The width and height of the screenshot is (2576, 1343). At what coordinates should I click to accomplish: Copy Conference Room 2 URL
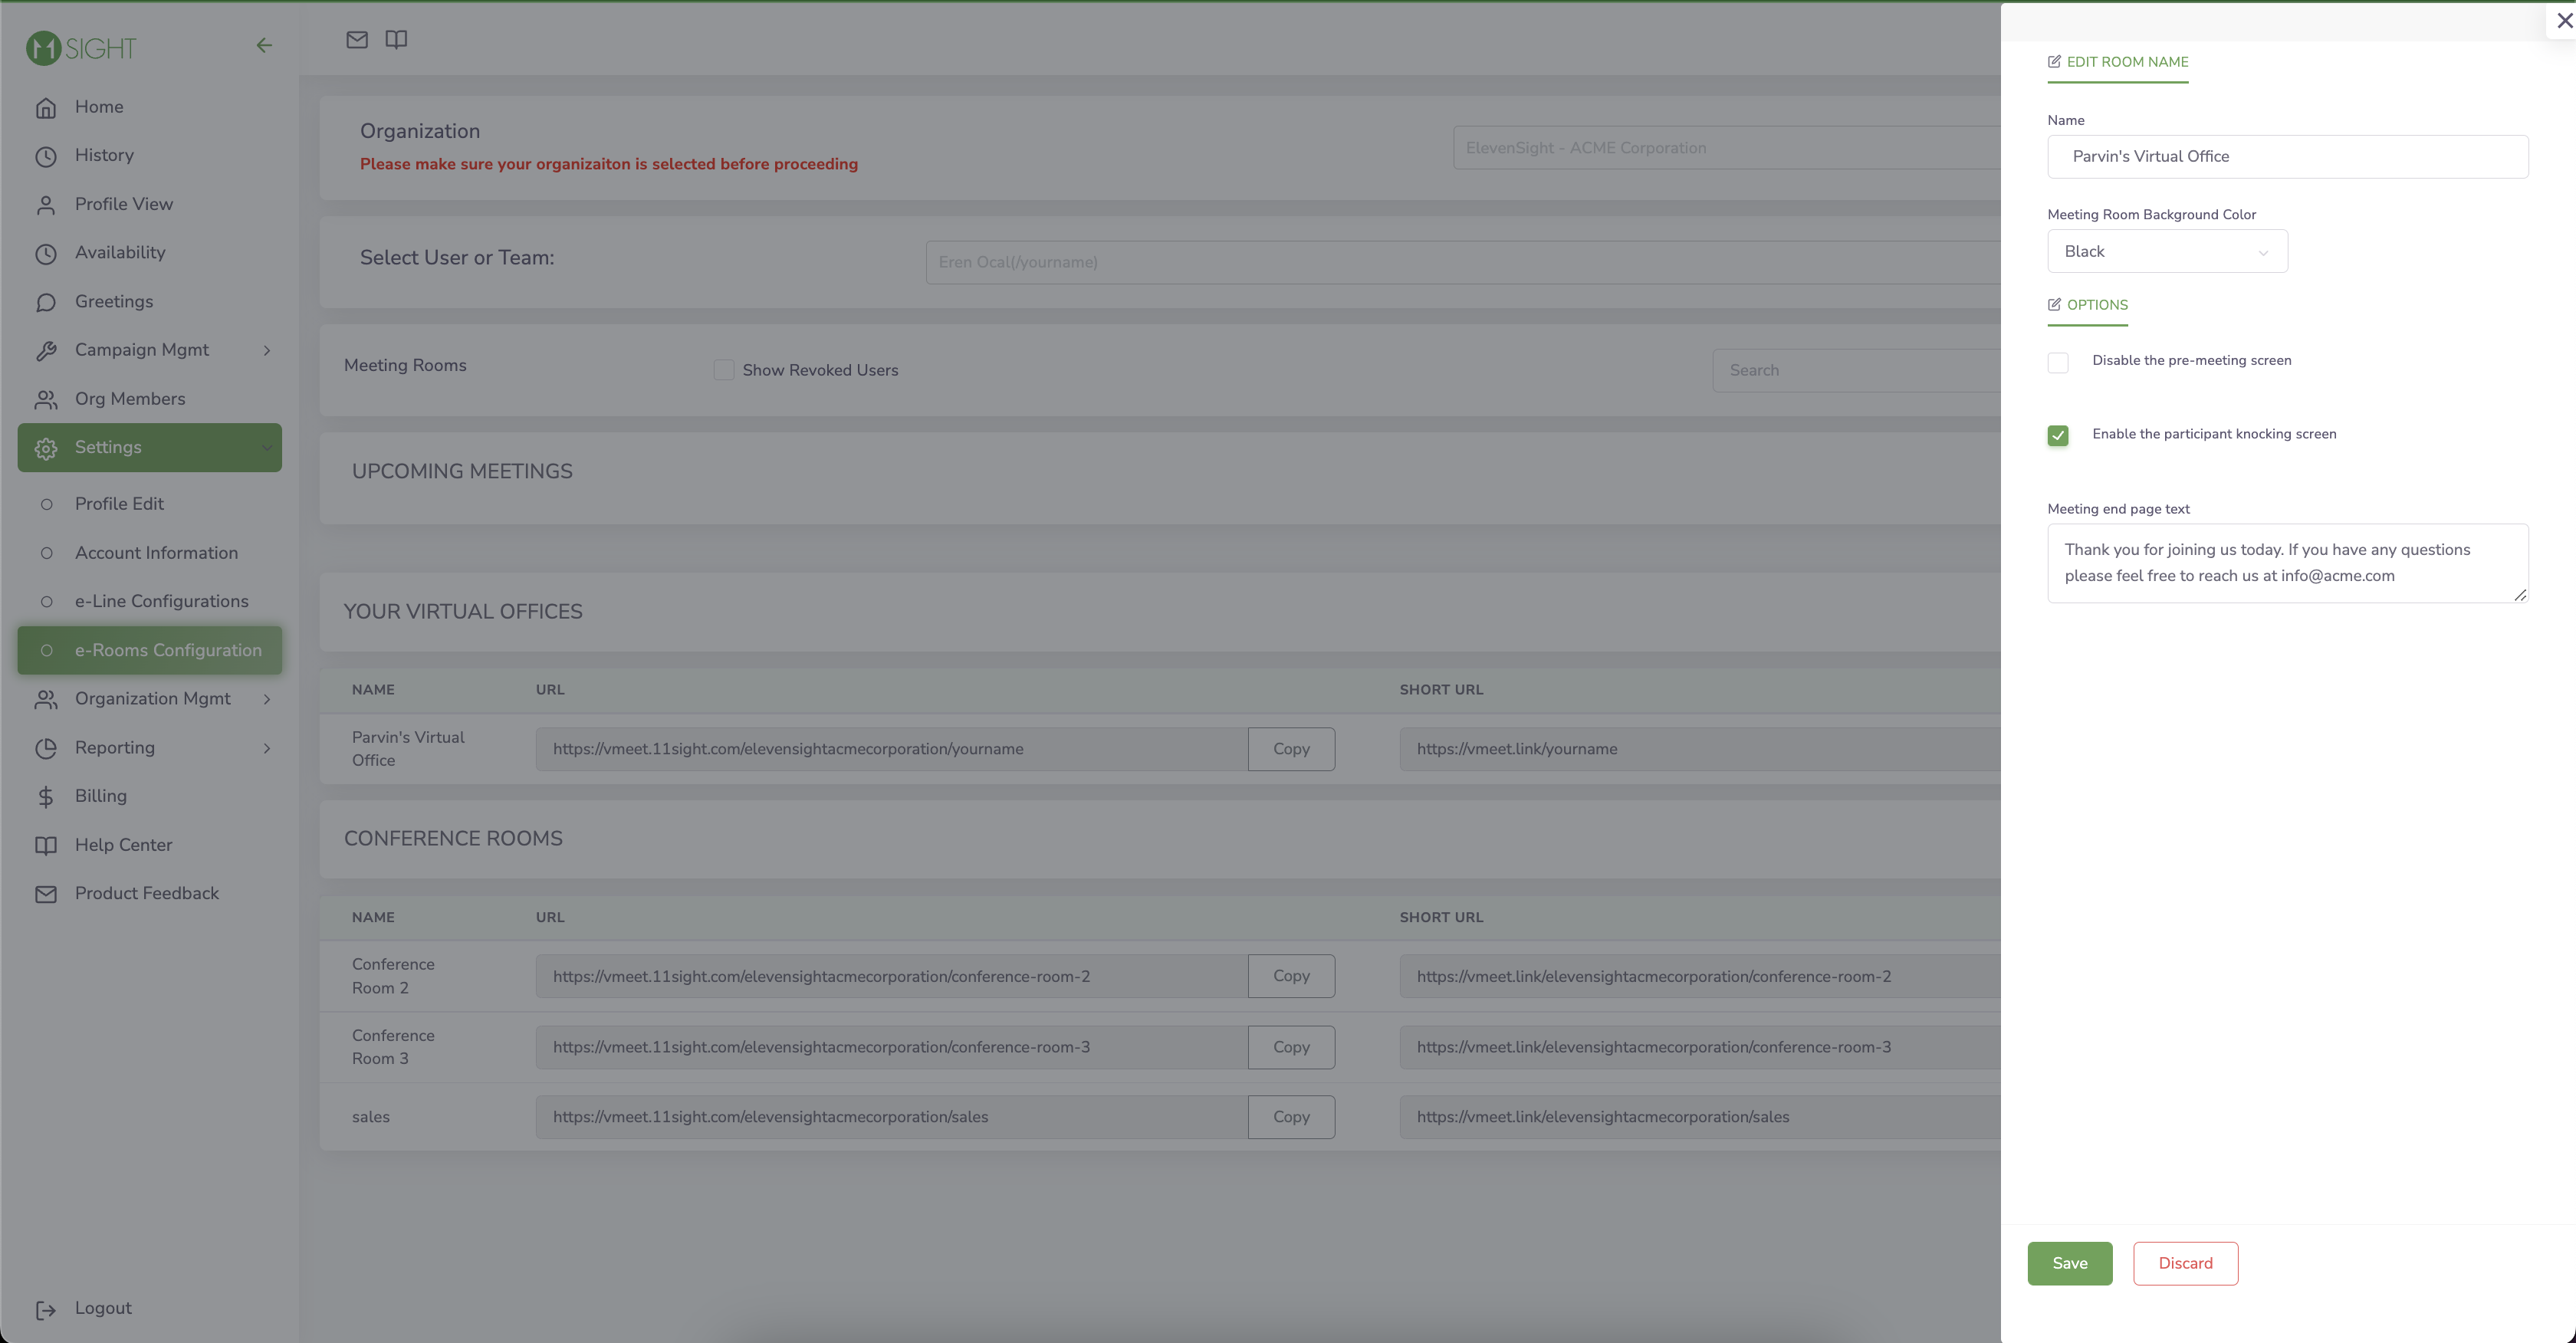1291,976
